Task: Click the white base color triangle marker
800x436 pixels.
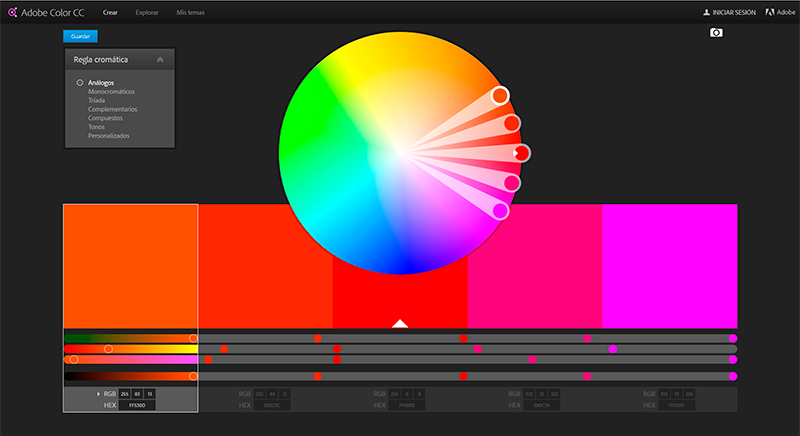Action: [400, 323]
